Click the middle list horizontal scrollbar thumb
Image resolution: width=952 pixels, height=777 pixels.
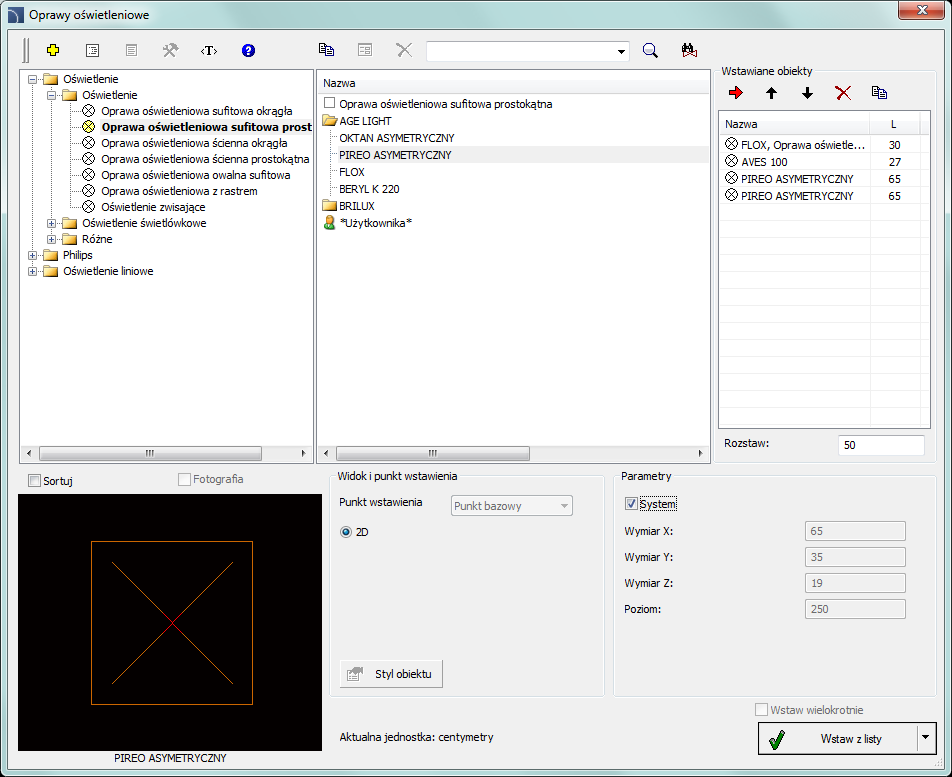(x=432, y=453)
